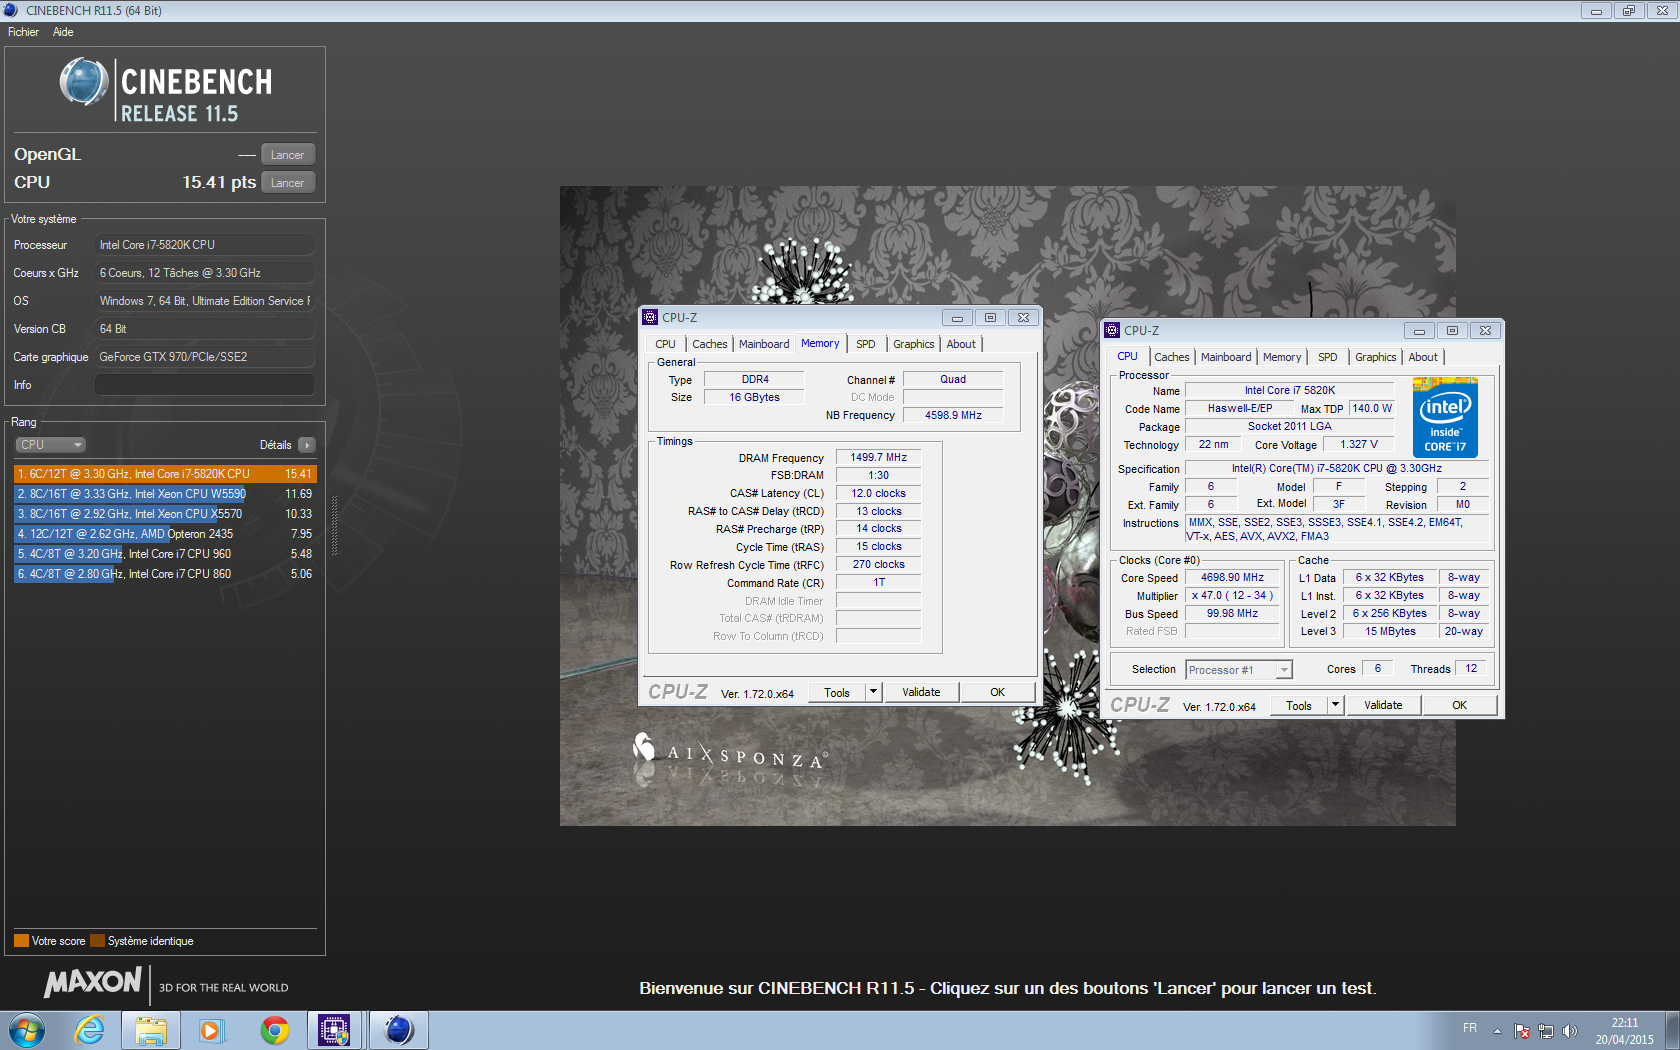Launch the CPU test with Lancer
The width and height of the screenshot is (1680, 1050).
click(288, 183)
